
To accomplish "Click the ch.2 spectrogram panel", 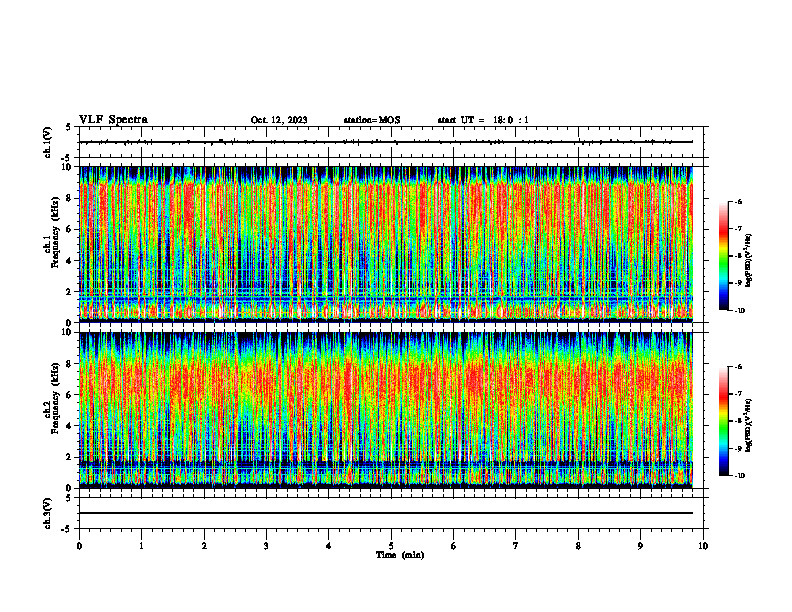I will [386, 410].
